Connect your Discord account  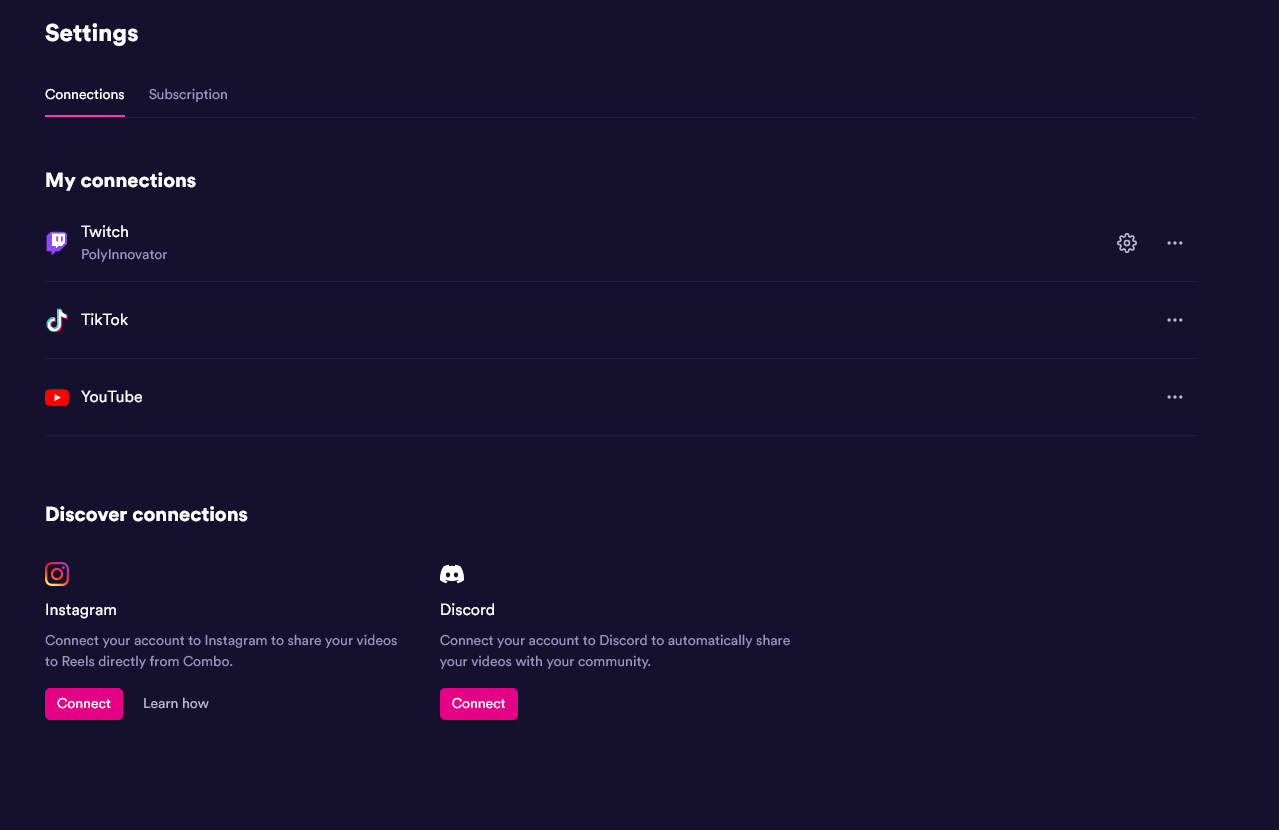click(479, 704)
